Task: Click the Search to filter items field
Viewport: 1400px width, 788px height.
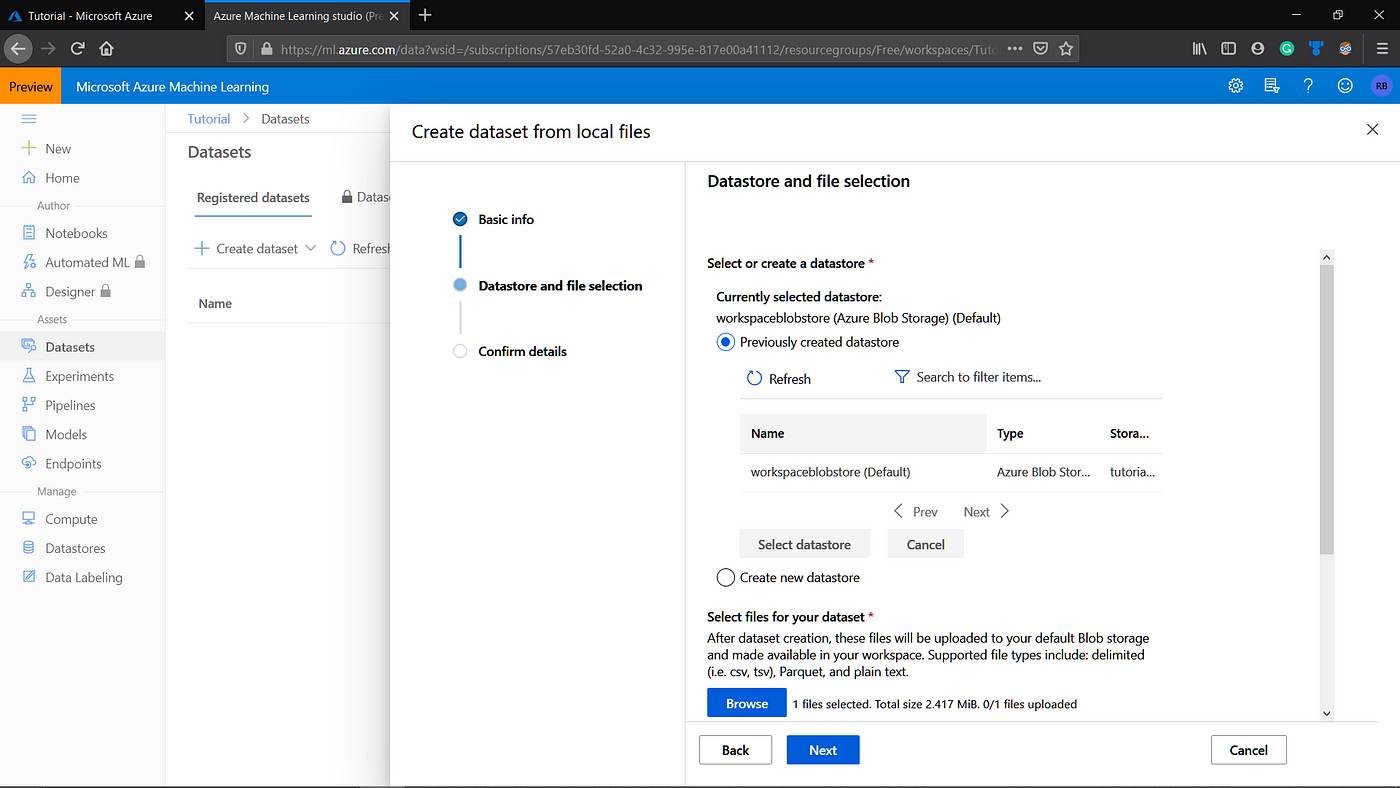Action: coord(978,377)
